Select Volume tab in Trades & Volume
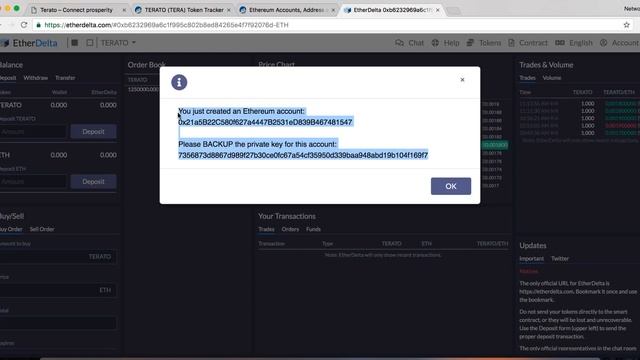Image resolution: width=640 pixels, height=360 pixels. click(552, 78)
